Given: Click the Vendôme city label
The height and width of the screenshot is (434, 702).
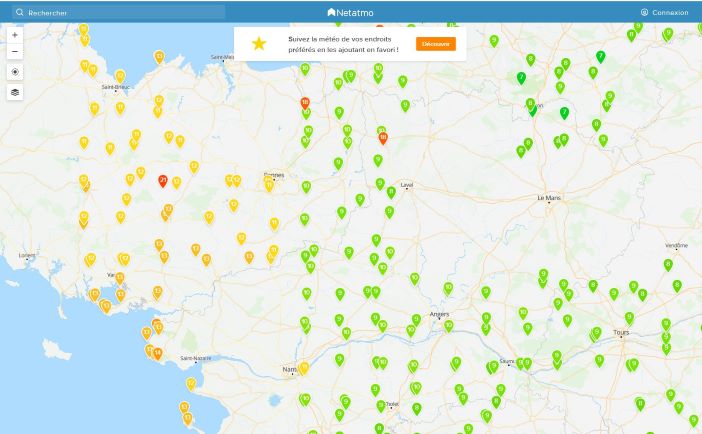Looking at the screenshot, I should (676, 245).
